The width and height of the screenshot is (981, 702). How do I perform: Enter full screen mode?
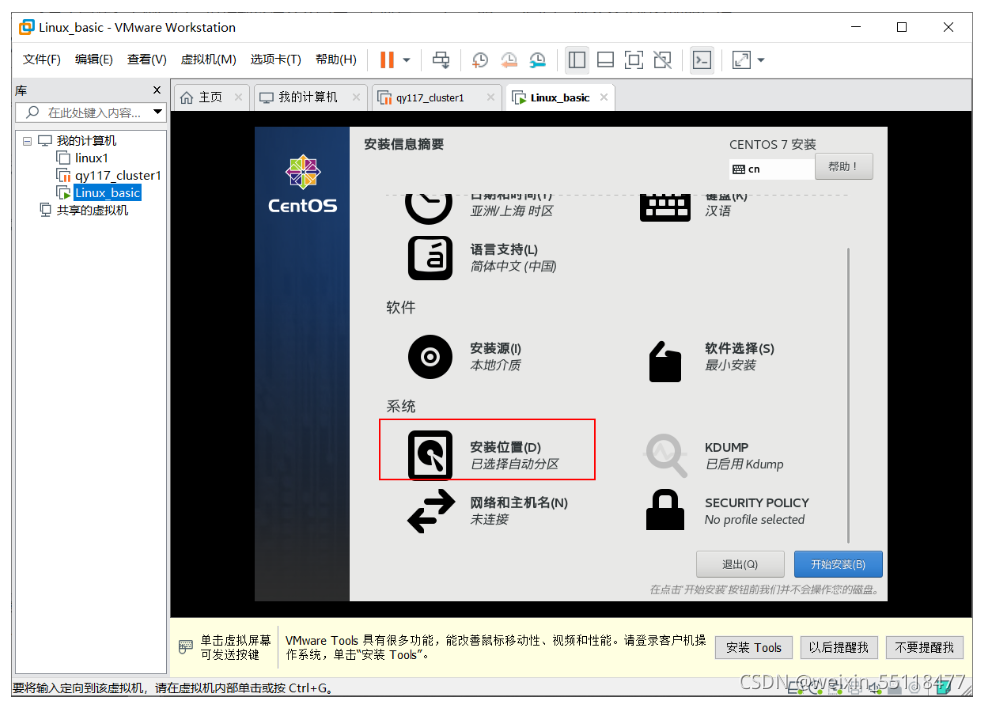634,60
